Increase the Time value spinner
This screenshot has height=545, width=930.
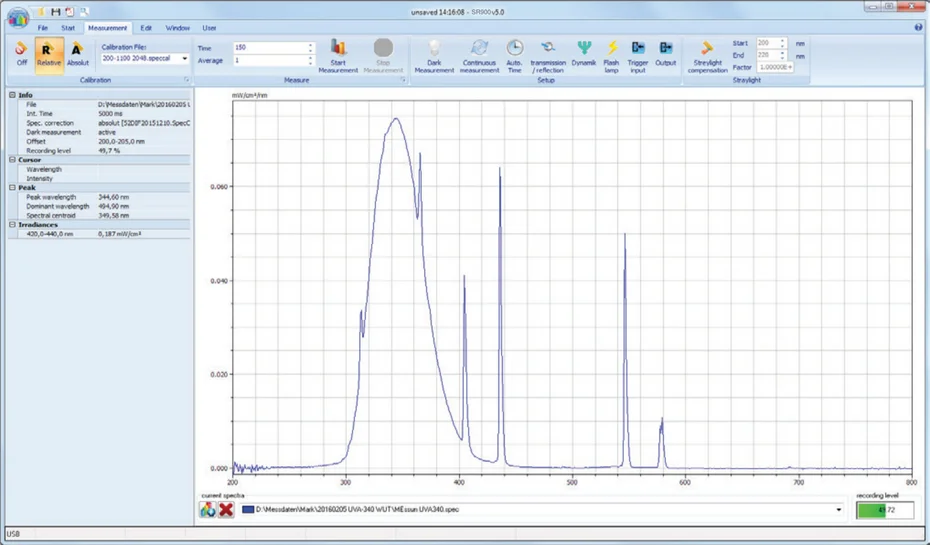(310, 47)
